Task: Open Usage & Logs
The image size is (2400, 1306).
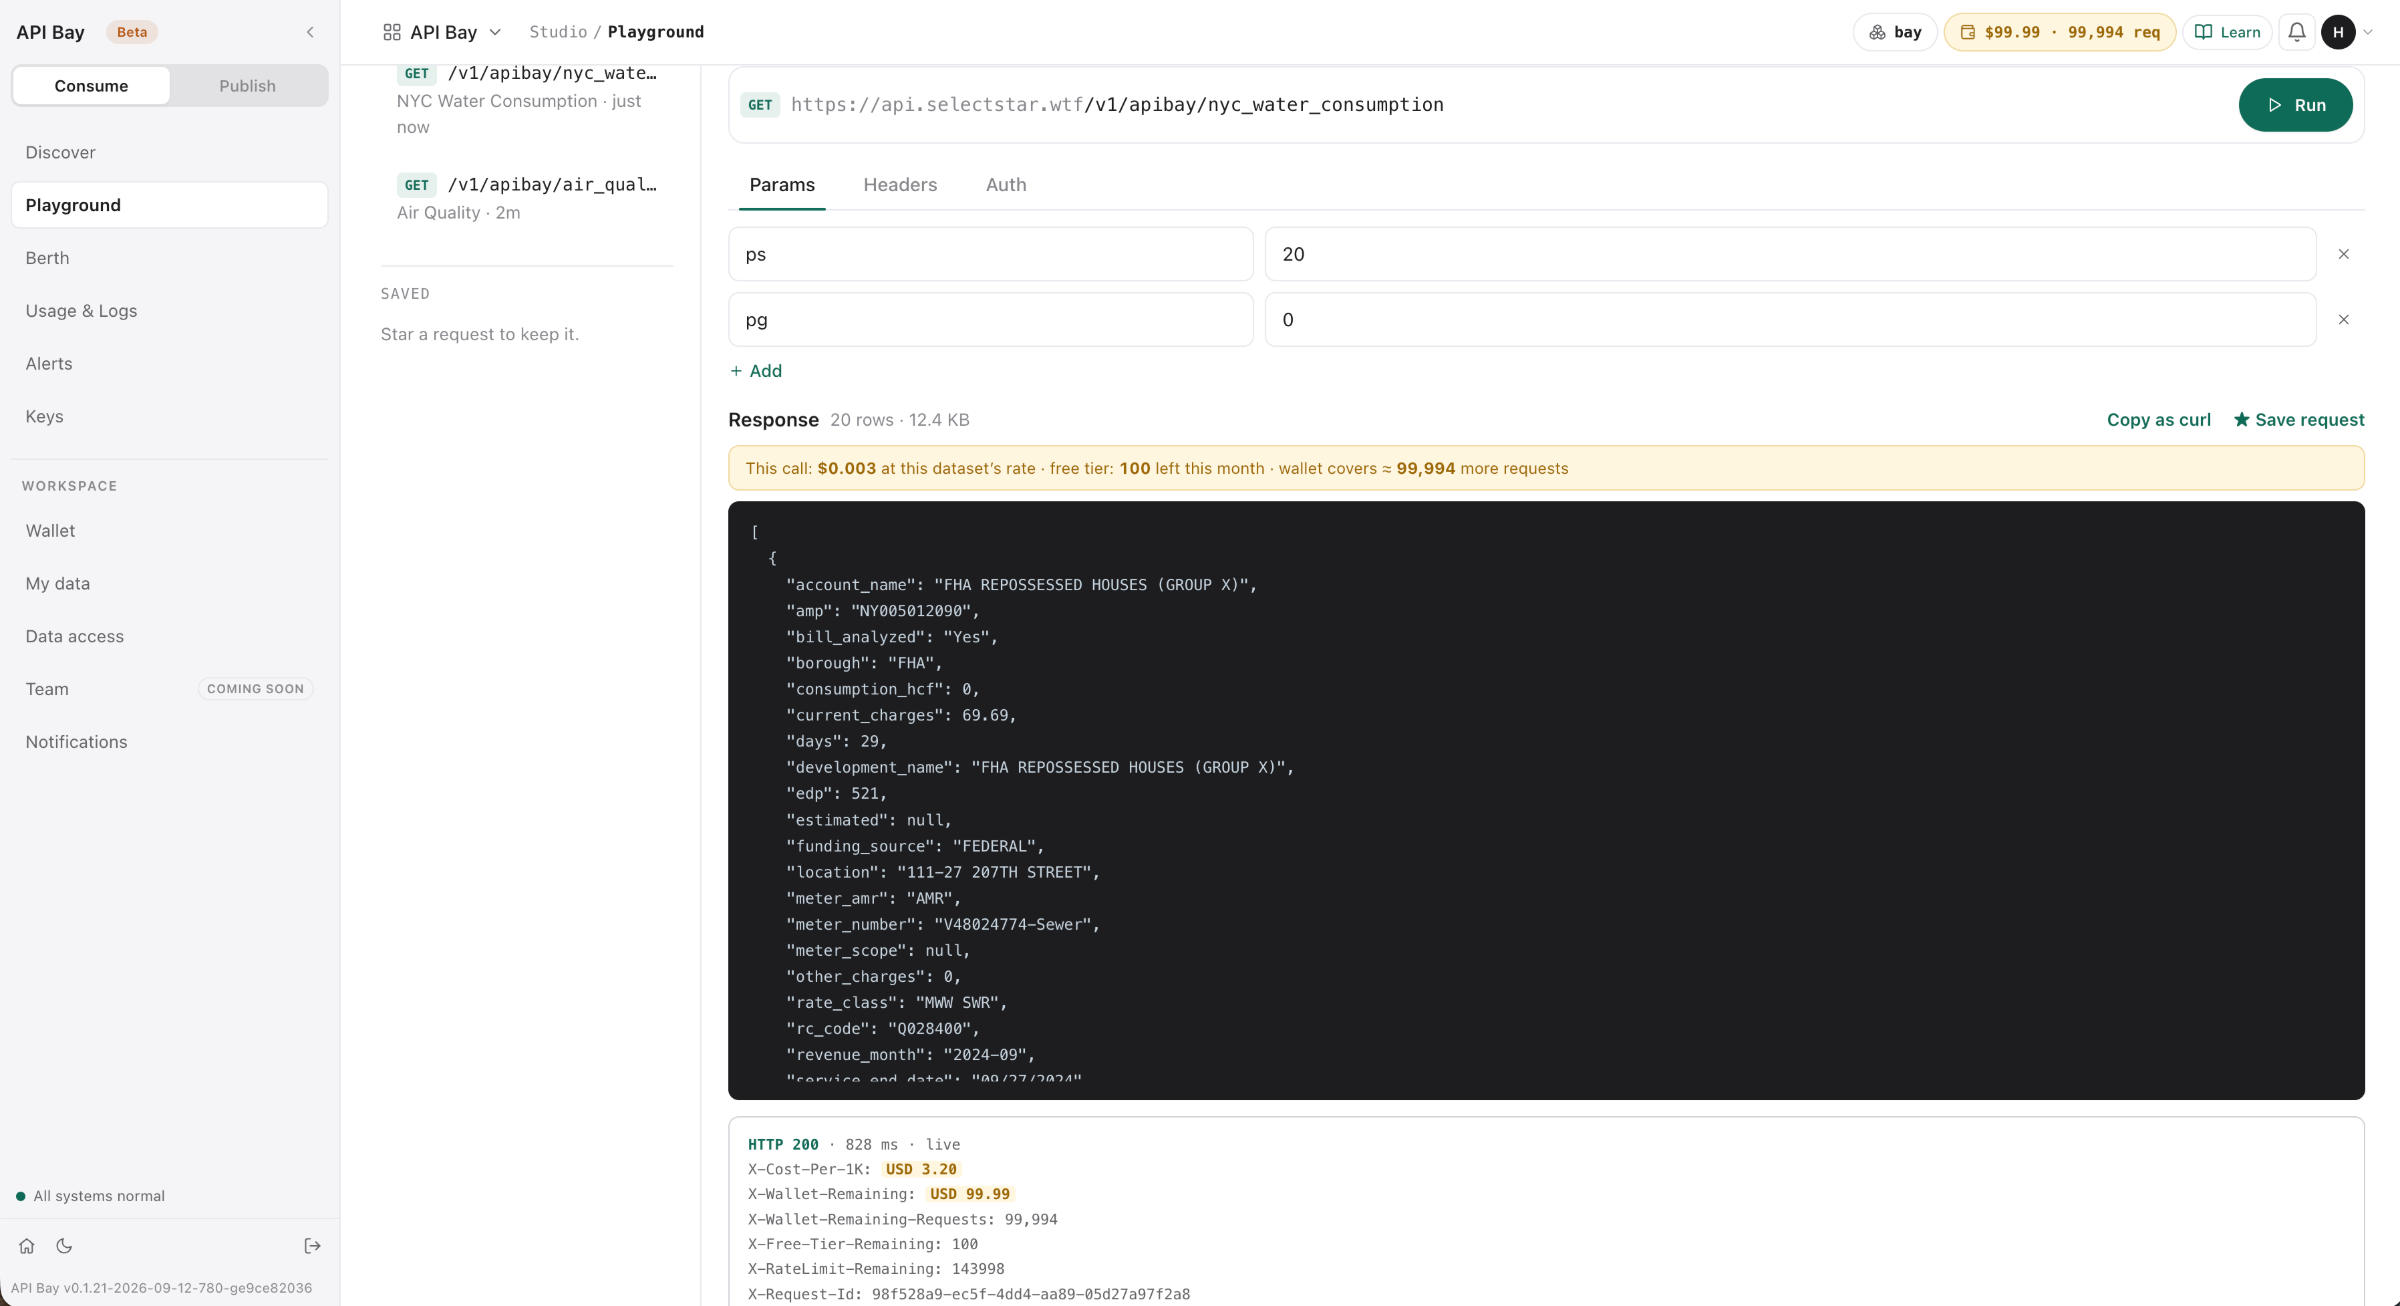Action: (169, 311)
